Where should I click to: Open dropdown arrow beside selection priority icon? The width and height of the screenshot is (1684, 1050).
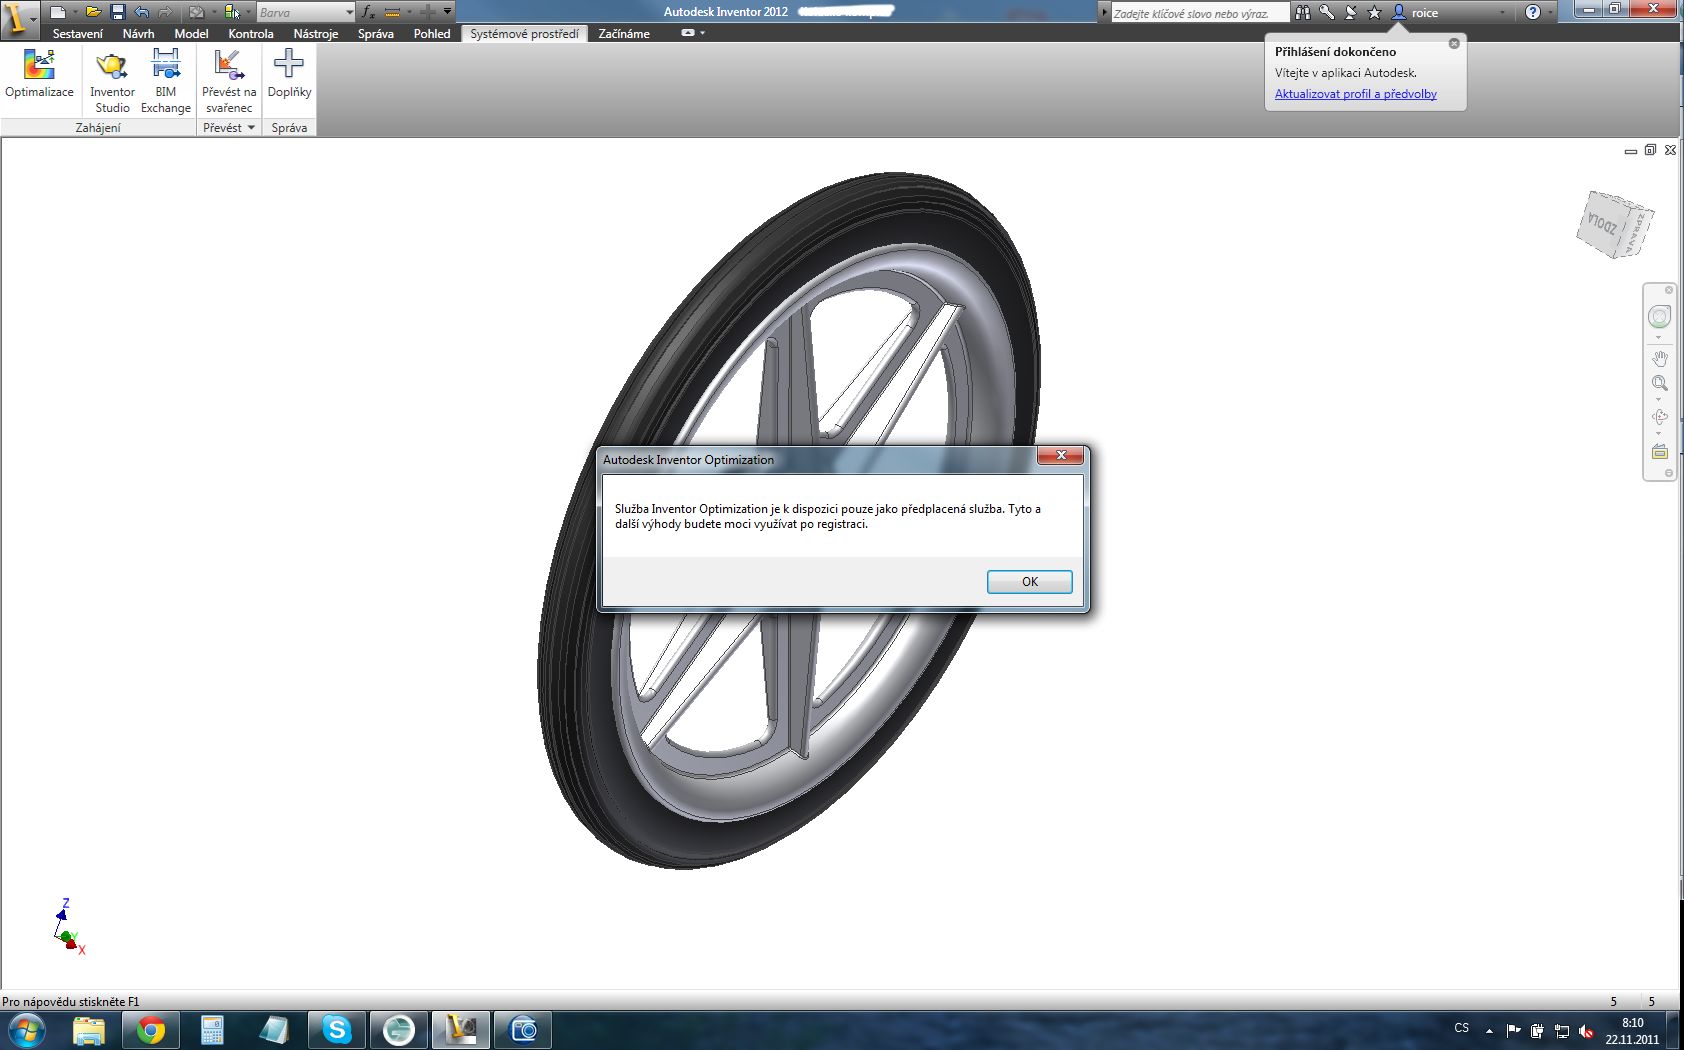(x=248, y=12)
